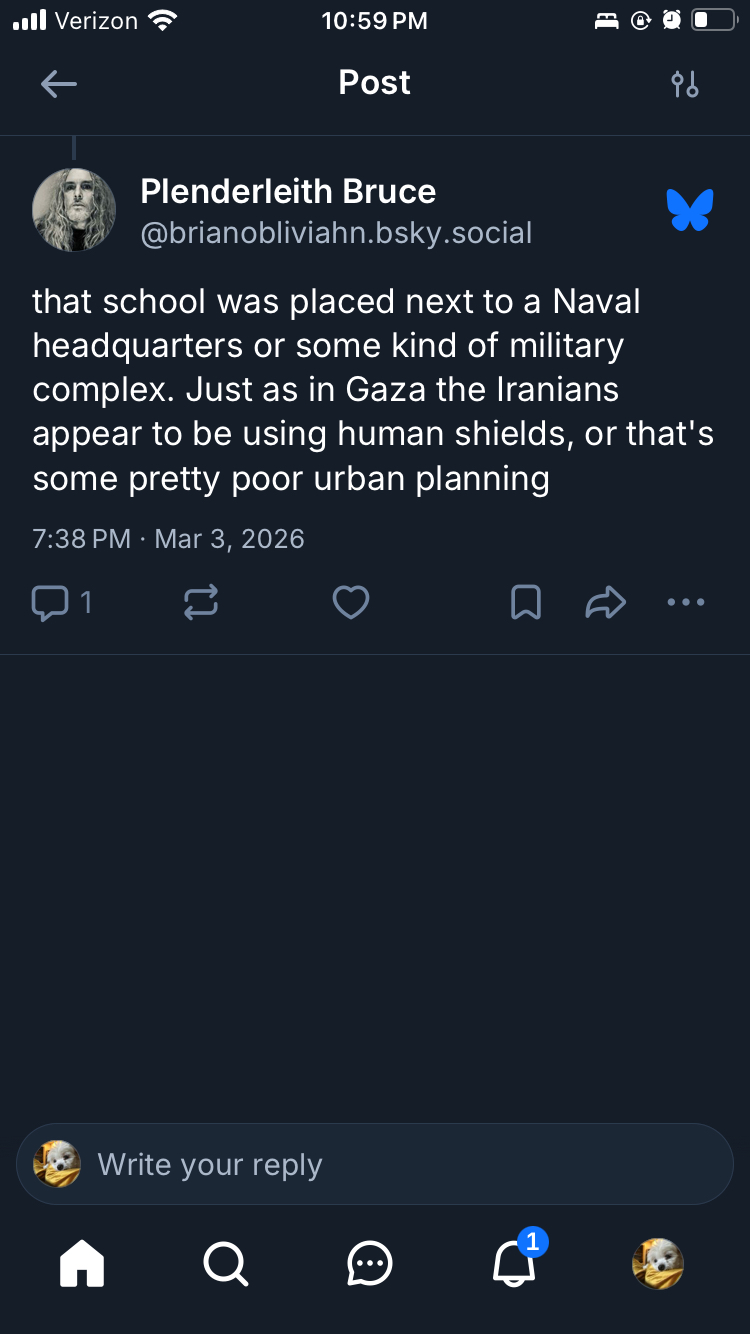This screenshot has width=750, height=1334.
Task: Open Plenderleith Bruce's profile name
Action: click(288, 191)
